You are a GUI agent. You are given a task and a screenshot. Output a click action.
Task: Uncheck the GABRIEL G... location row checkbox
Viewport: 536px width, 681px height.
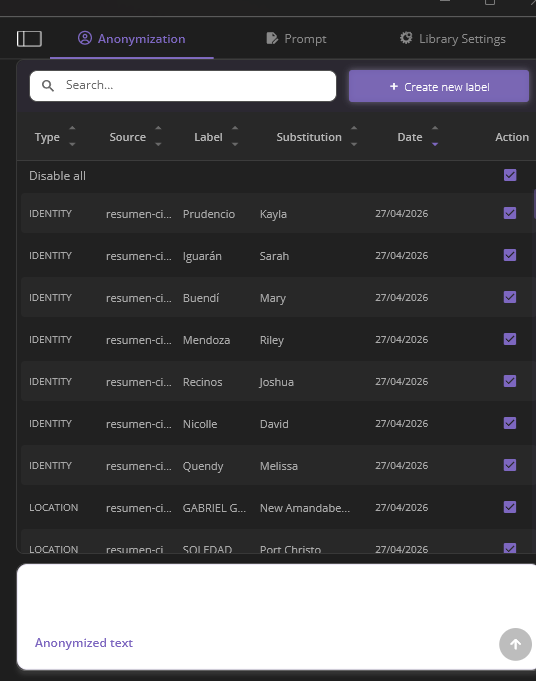click(x=510, y=507)
